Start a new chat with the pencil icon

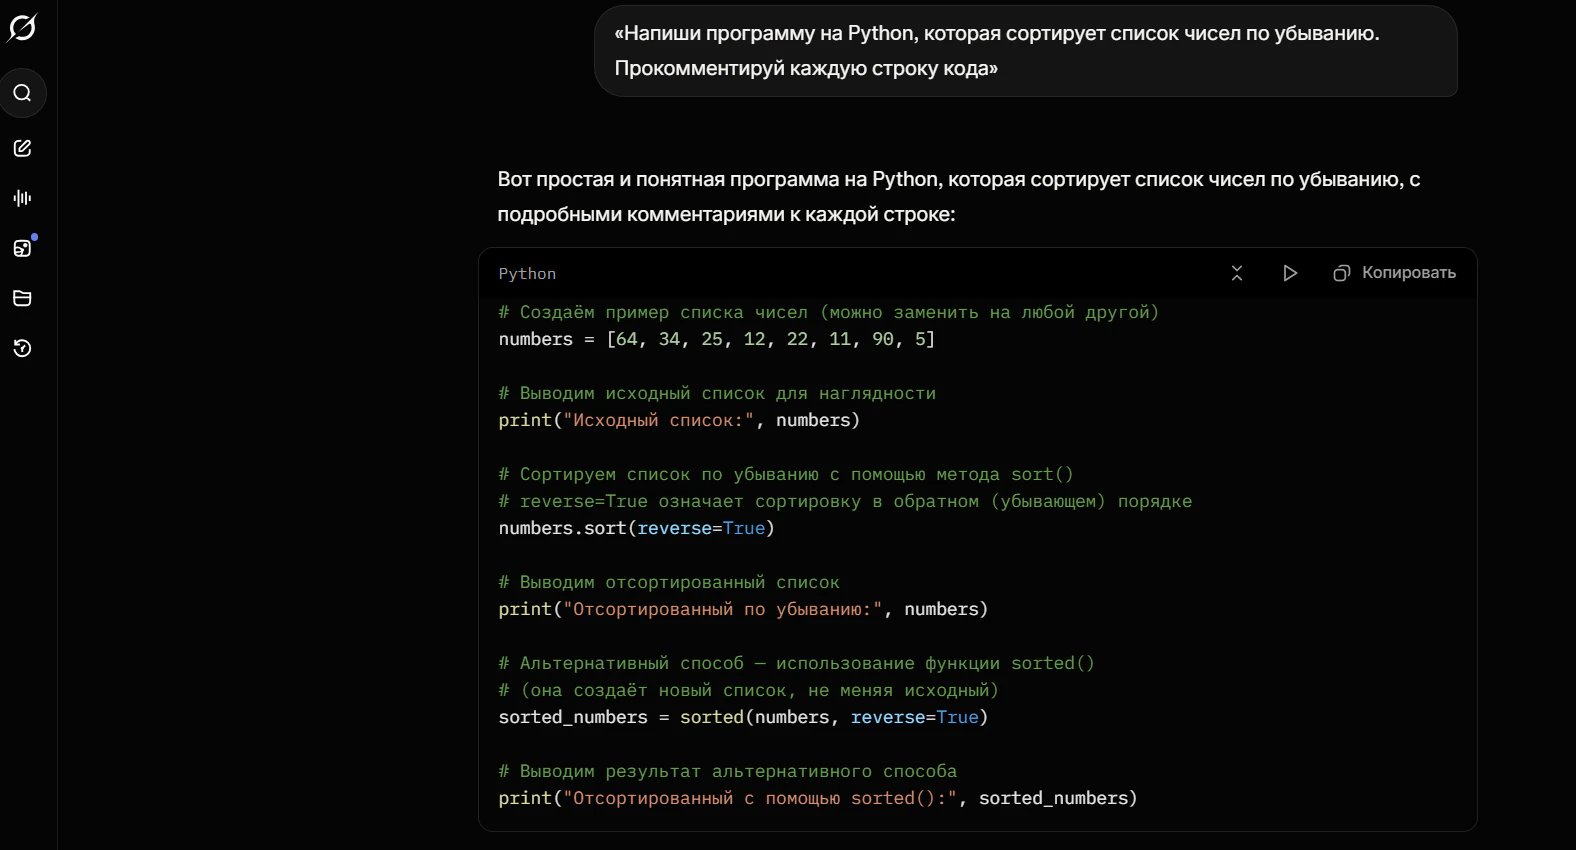pos(22,148)
